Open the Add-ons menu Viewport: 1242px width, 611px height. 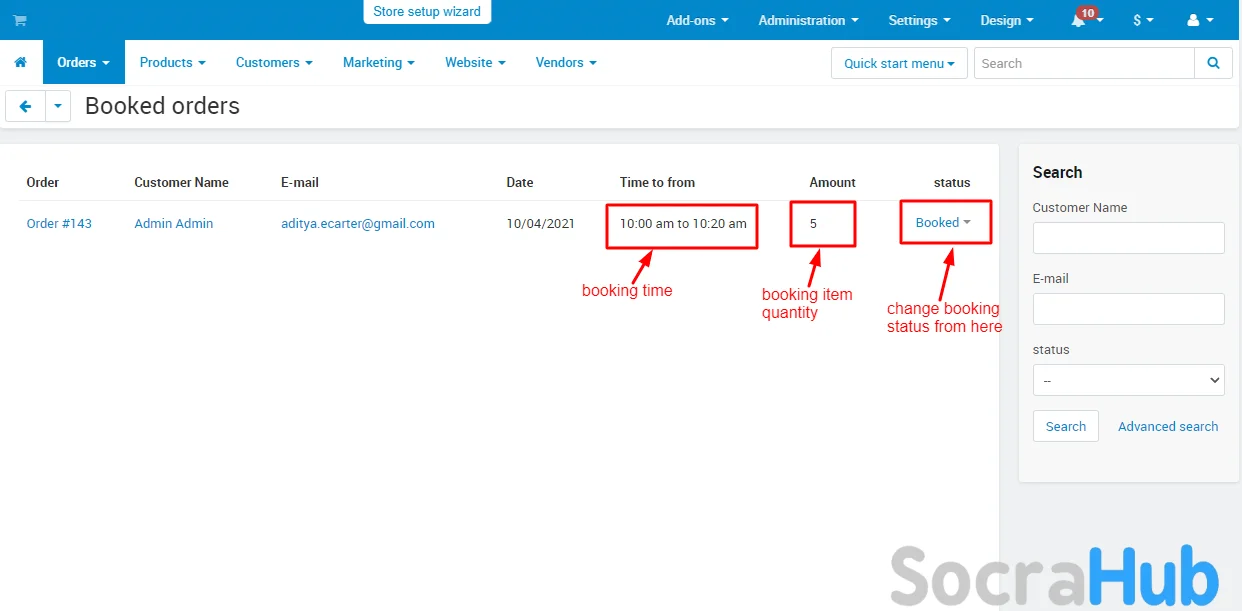pos(697,20)
